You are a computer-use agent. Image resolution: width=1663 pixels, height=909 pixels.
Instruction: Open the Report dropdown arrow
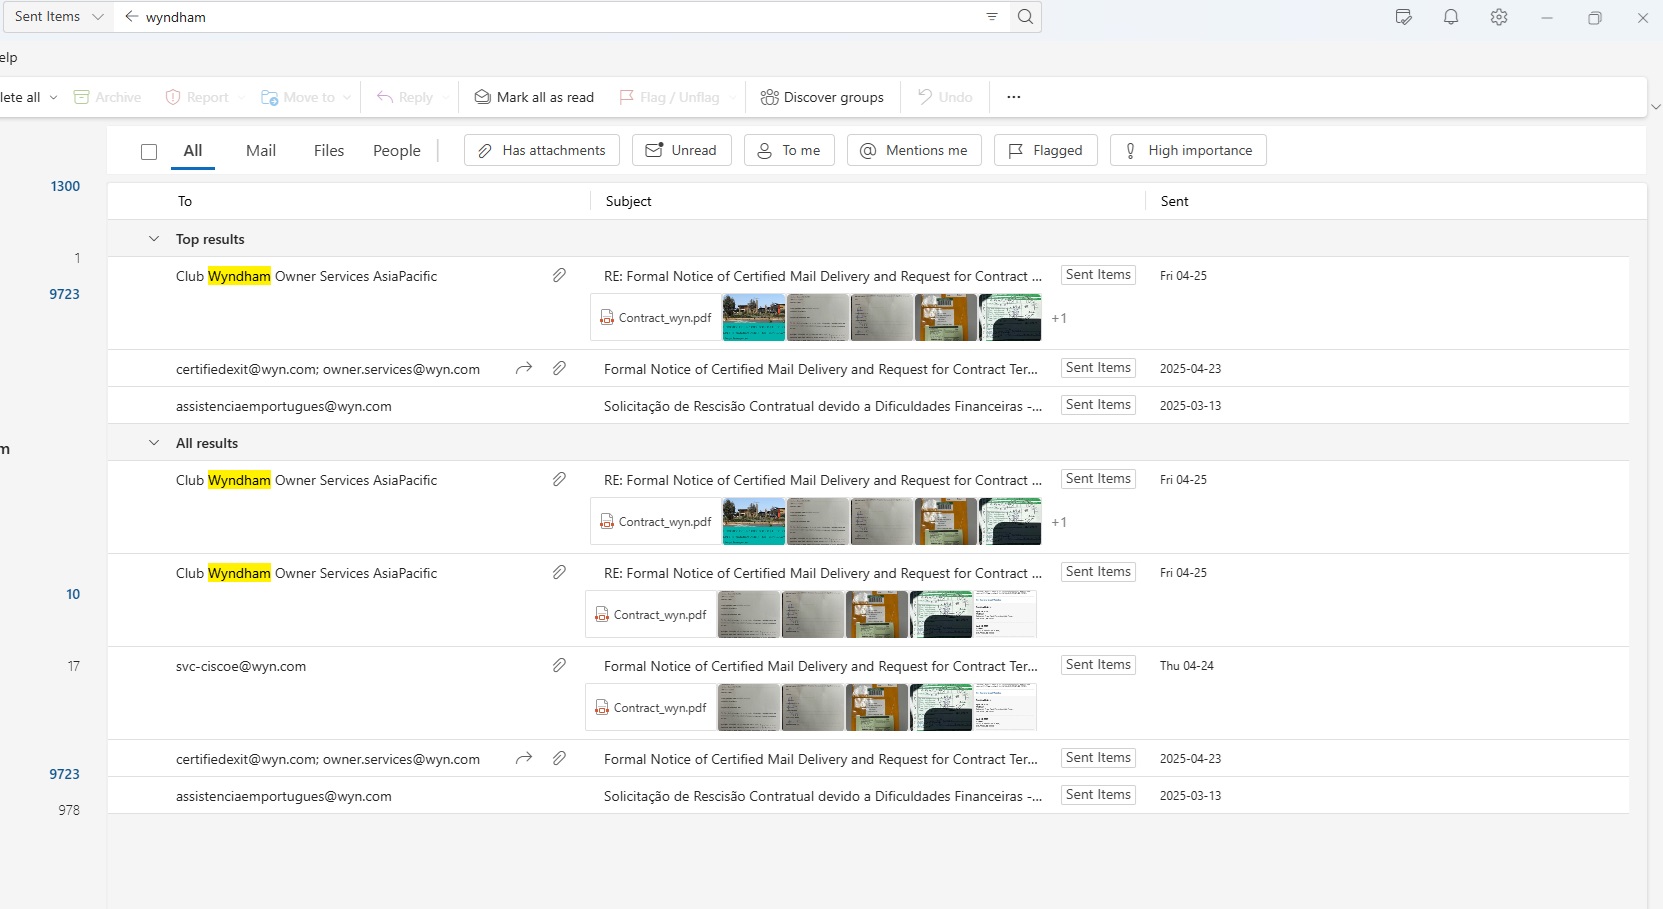[241, 97]
